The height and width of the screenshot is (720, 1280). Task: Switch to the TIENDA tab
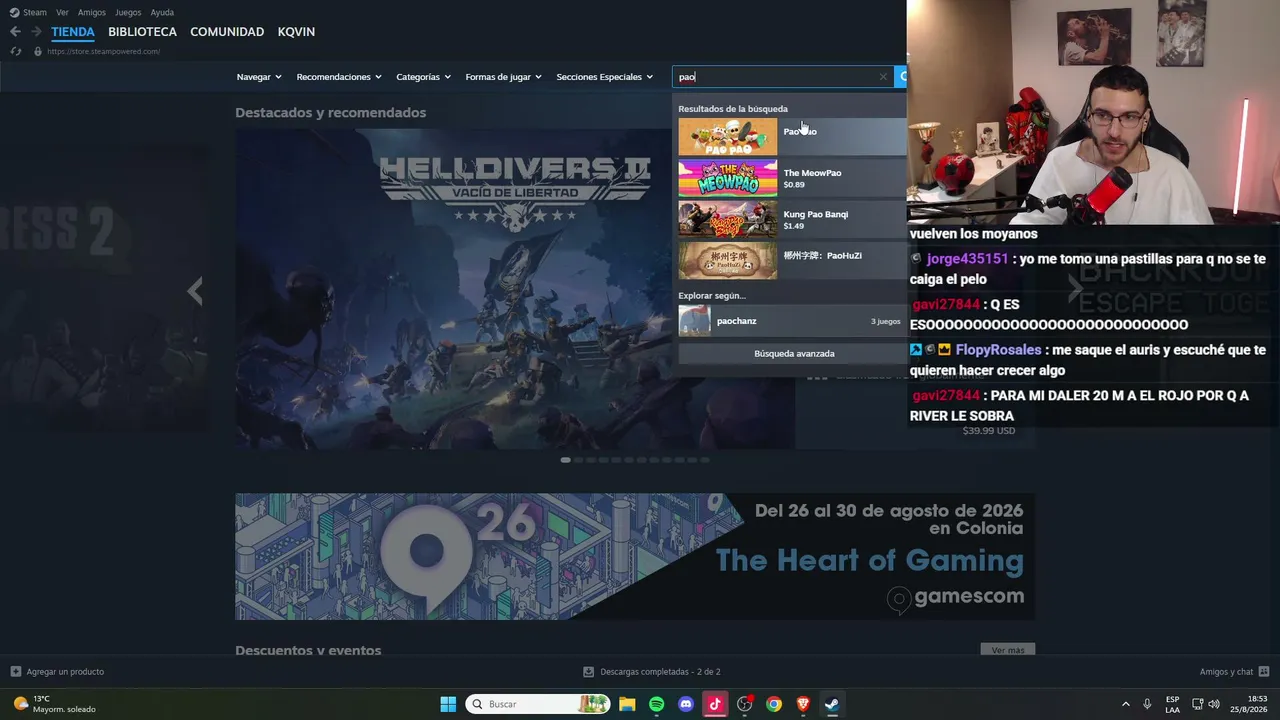(x=73, y=32)
